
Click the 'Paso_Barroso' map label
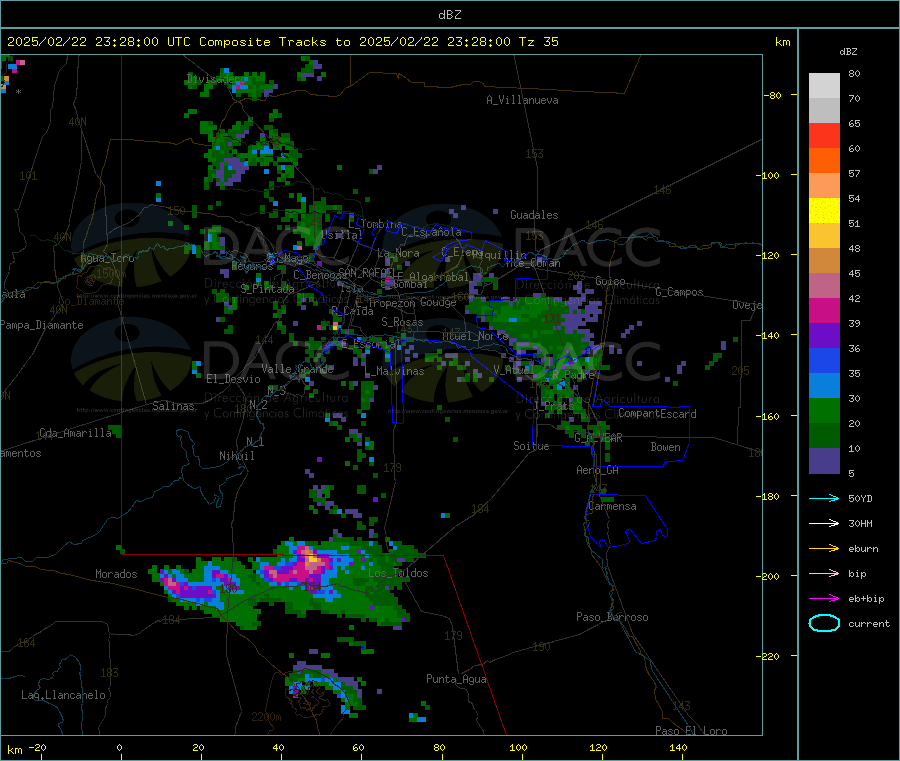612,617
